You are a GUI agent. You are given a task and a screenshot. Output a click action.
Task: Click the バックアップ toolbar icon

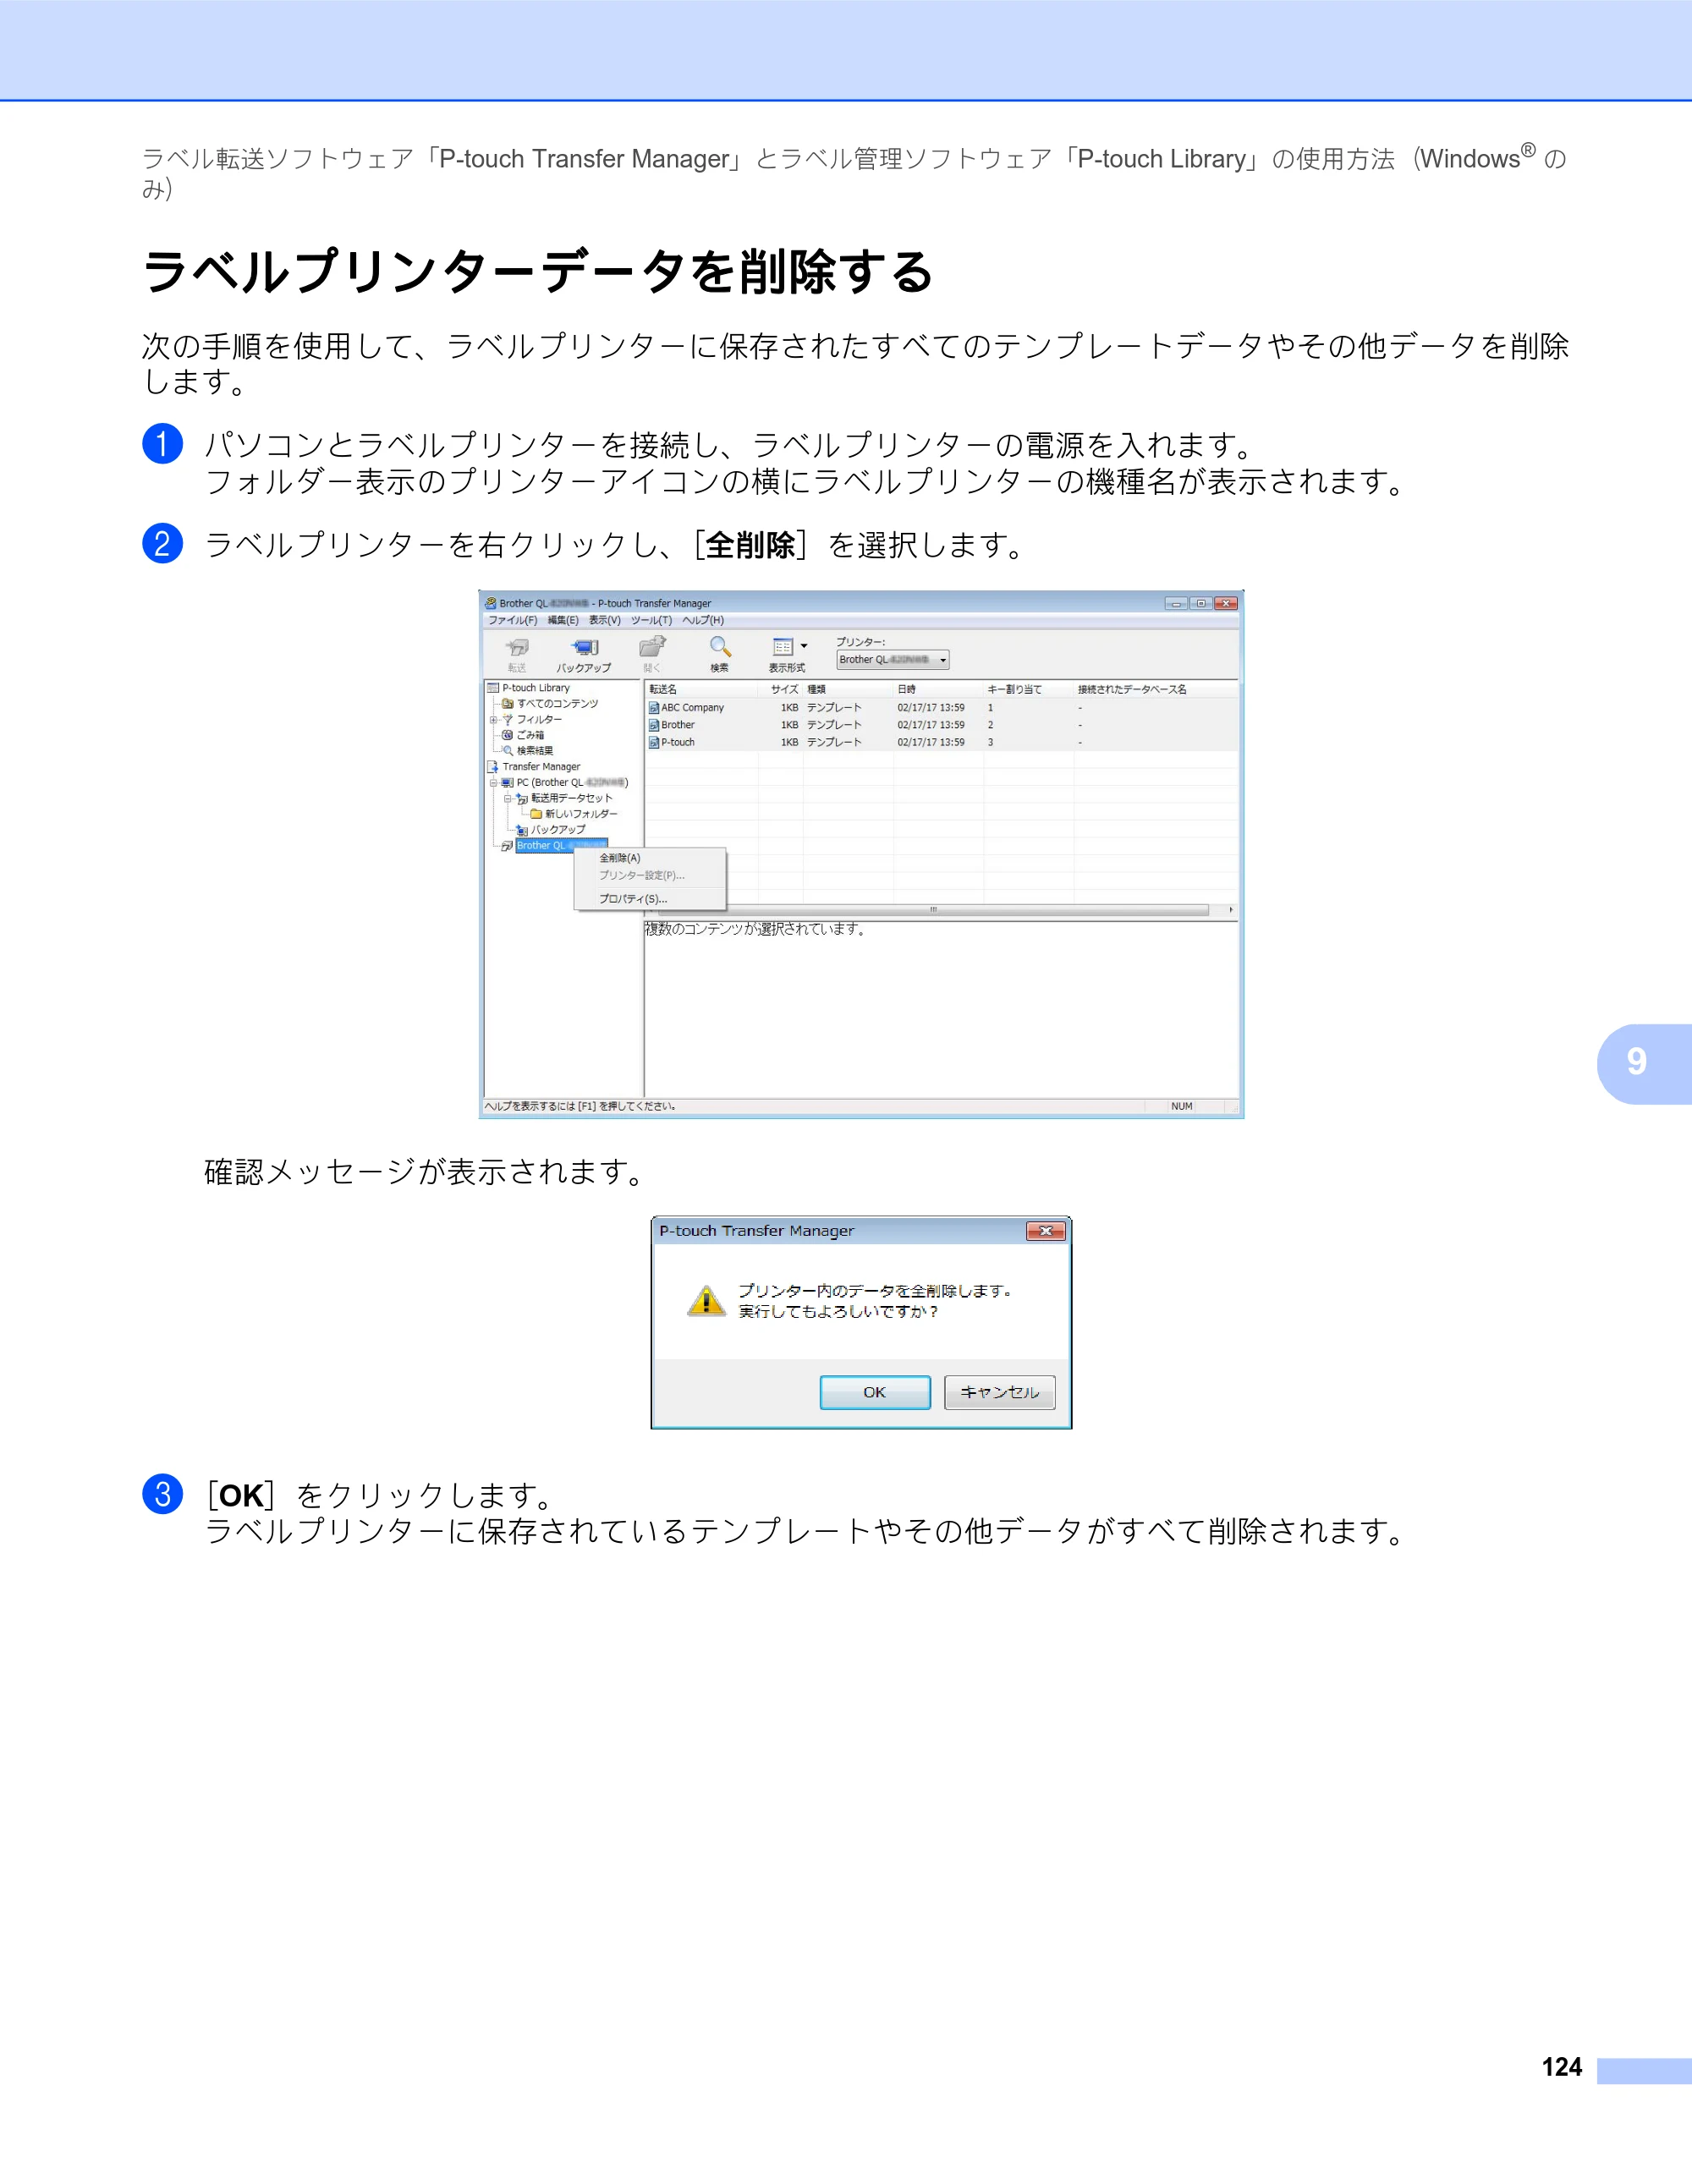tap(585, 648)
